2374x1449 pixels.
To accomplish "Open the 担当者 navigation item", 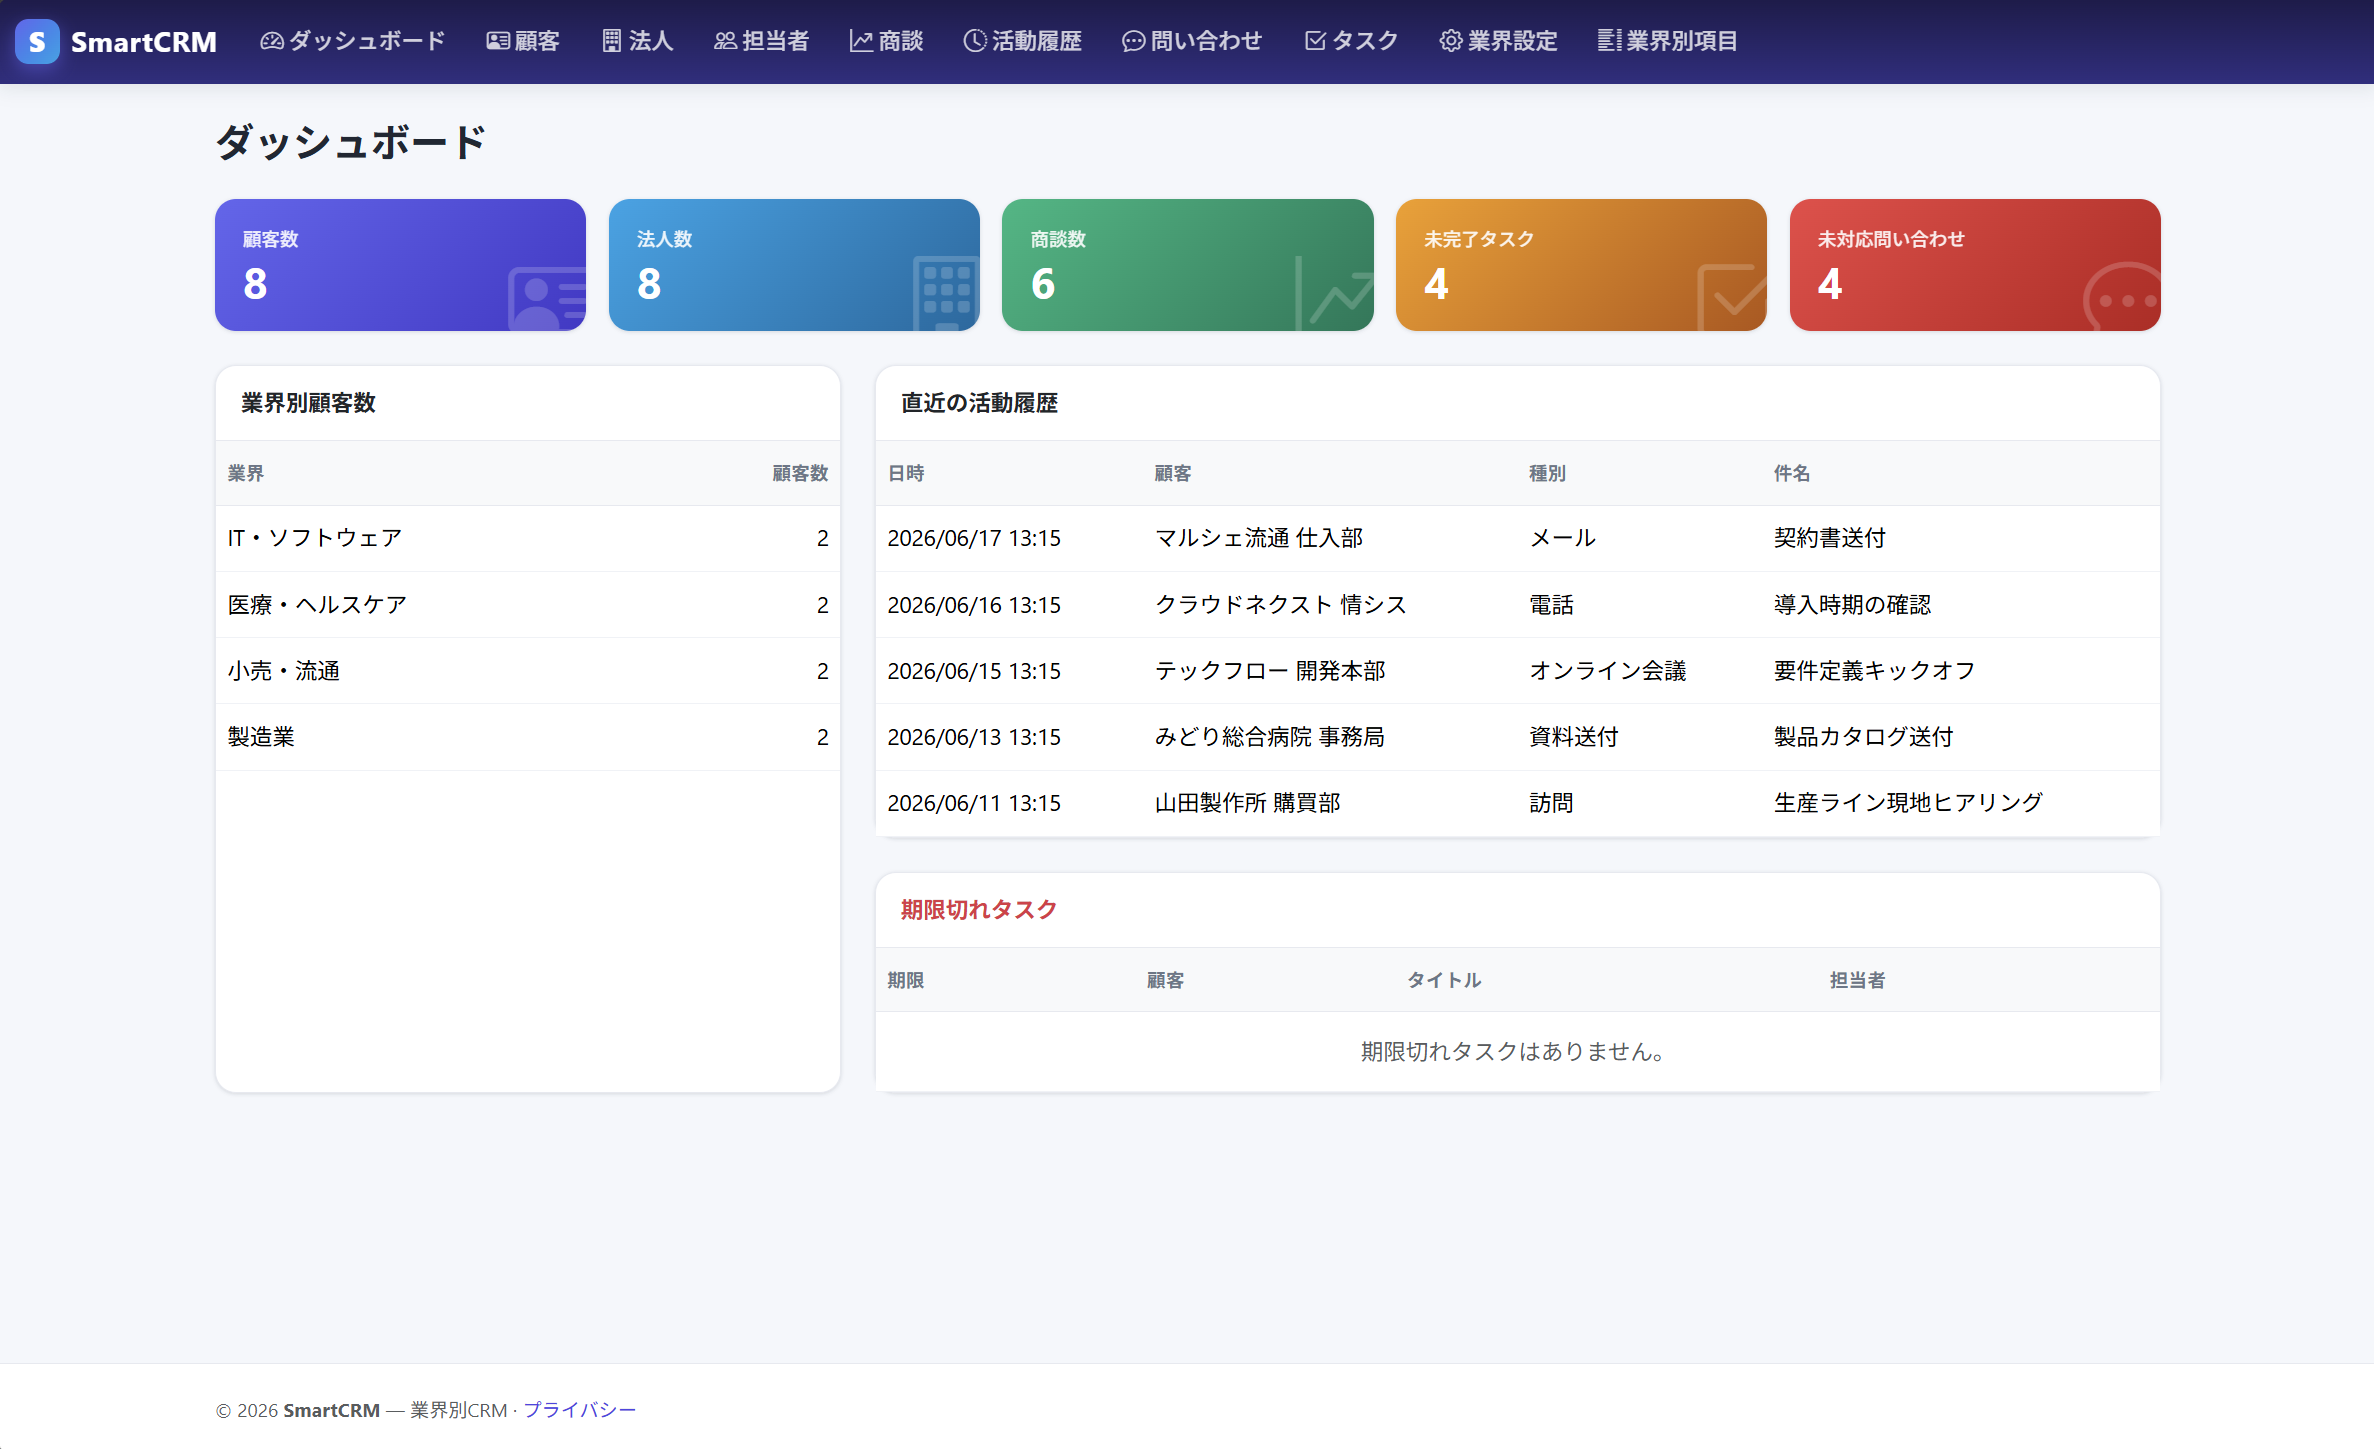I will click(762, 41).
